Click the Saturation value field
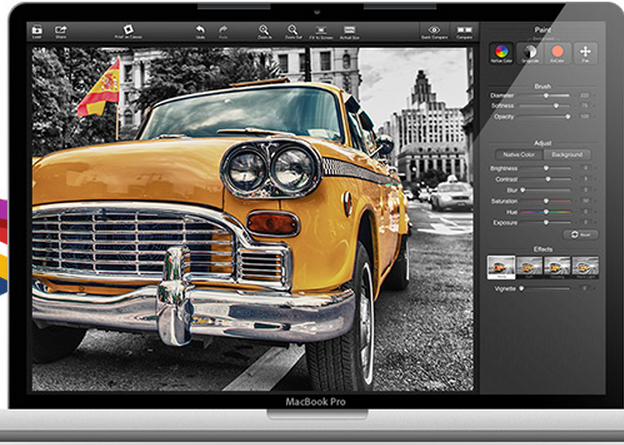This screenshot has width=624, height=445. [x=585, y=201]
